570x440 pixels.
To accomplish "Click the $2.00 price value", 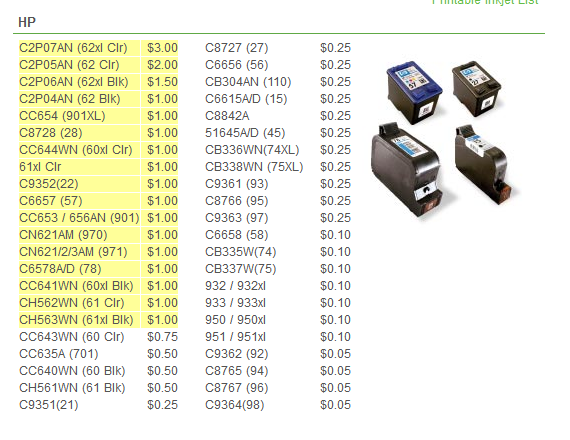I will pyautogui.click(x=162, y=65).
